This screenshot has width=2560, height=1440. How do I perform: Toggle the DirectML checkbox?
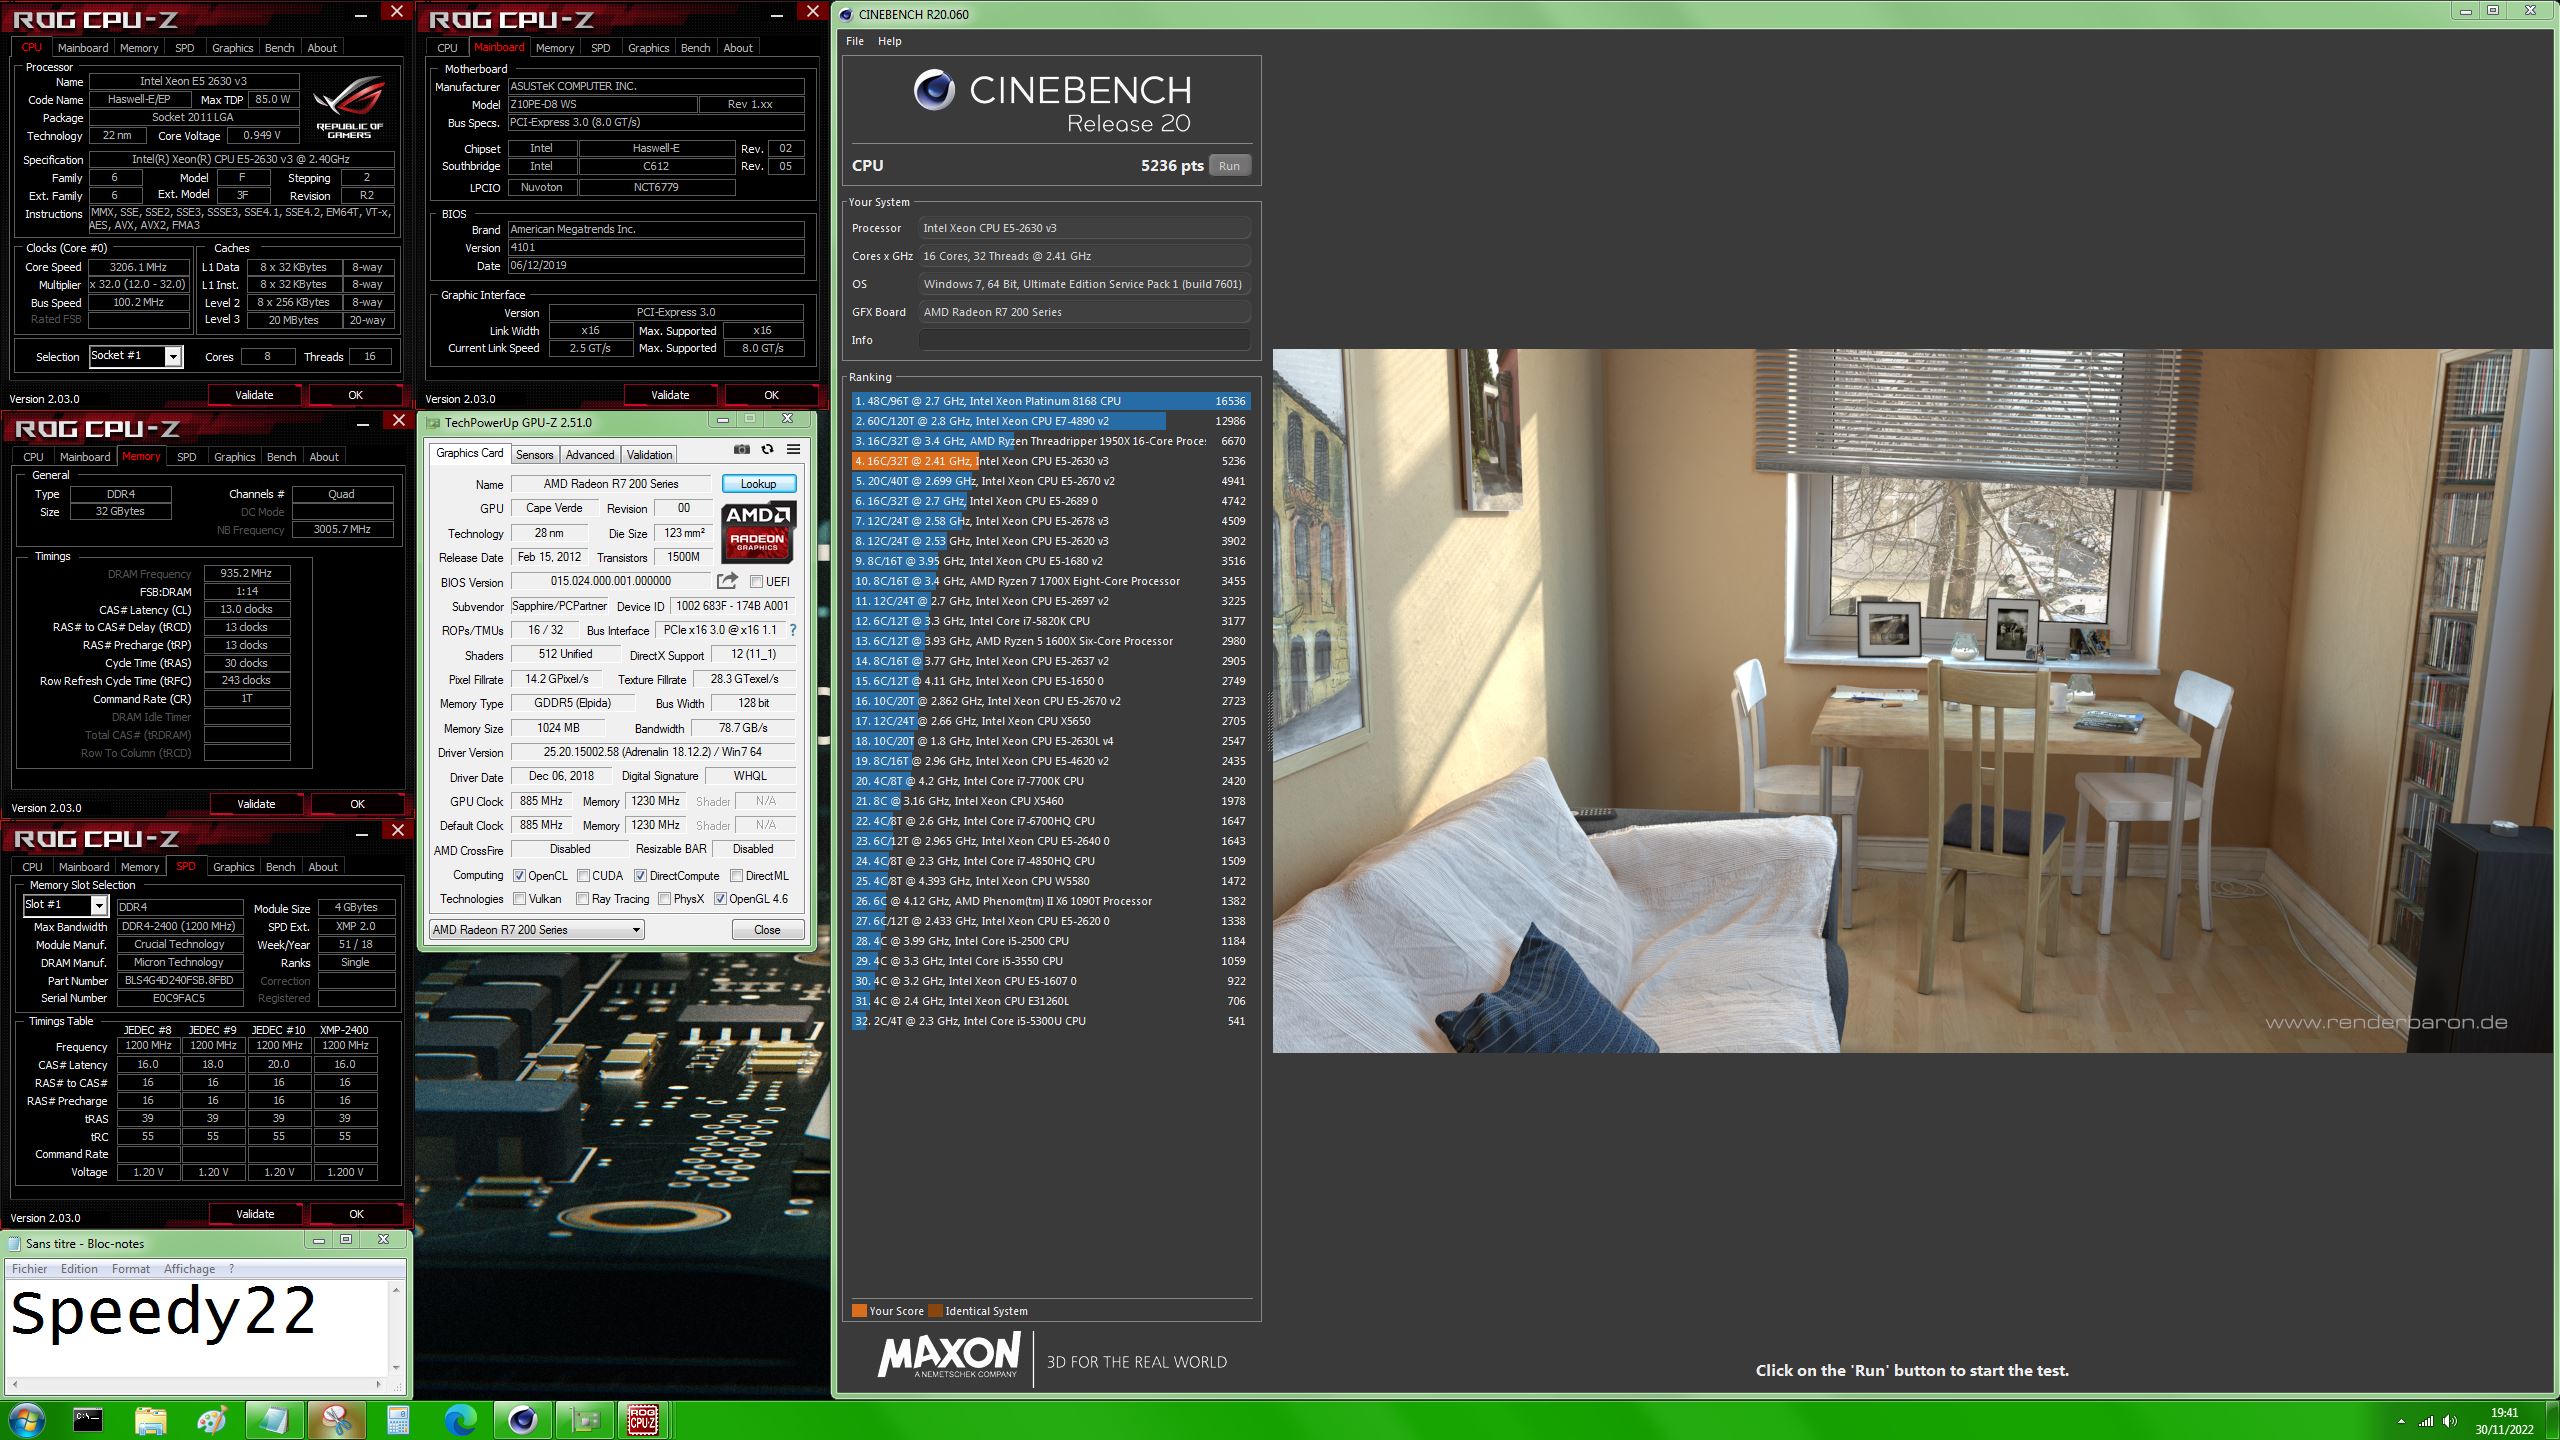pyautogui.click(x=736, y=876)
